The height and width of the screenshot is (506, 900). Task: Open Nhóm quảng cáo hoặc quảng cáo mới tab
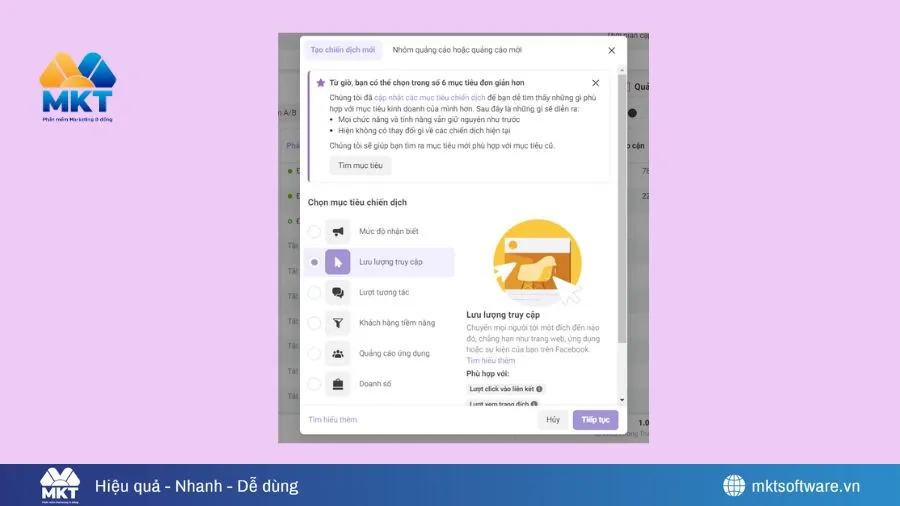pos(457,50)
